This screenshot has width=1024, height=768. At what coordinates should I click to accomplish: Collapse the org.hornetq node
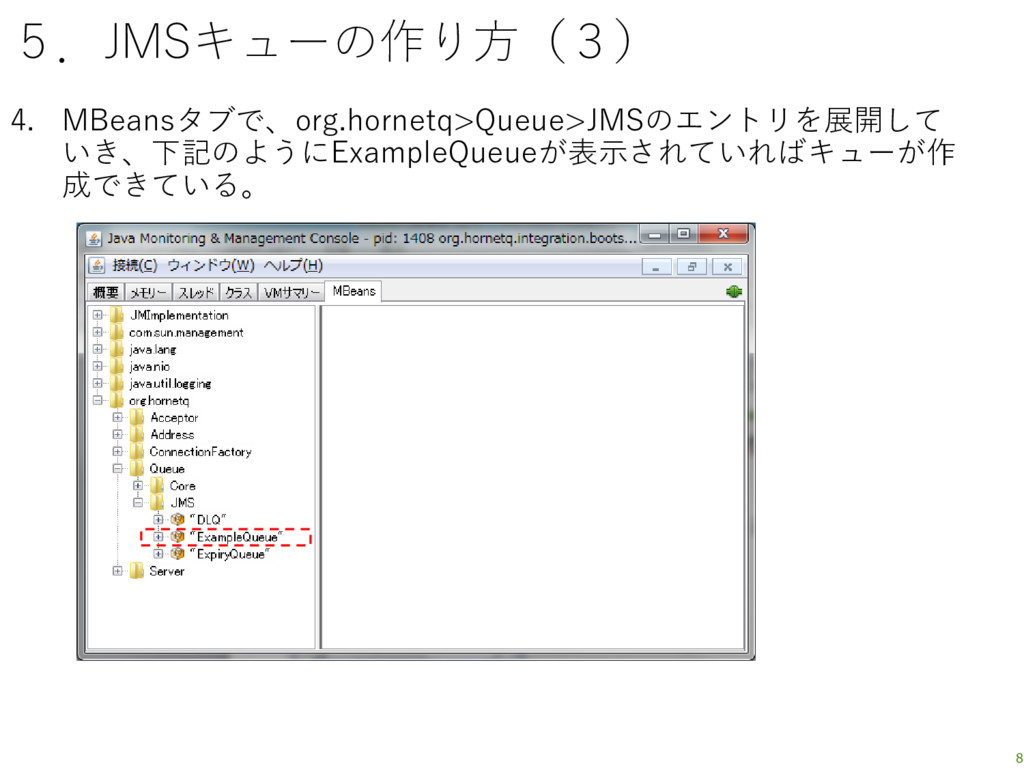(x=97, y=400)
